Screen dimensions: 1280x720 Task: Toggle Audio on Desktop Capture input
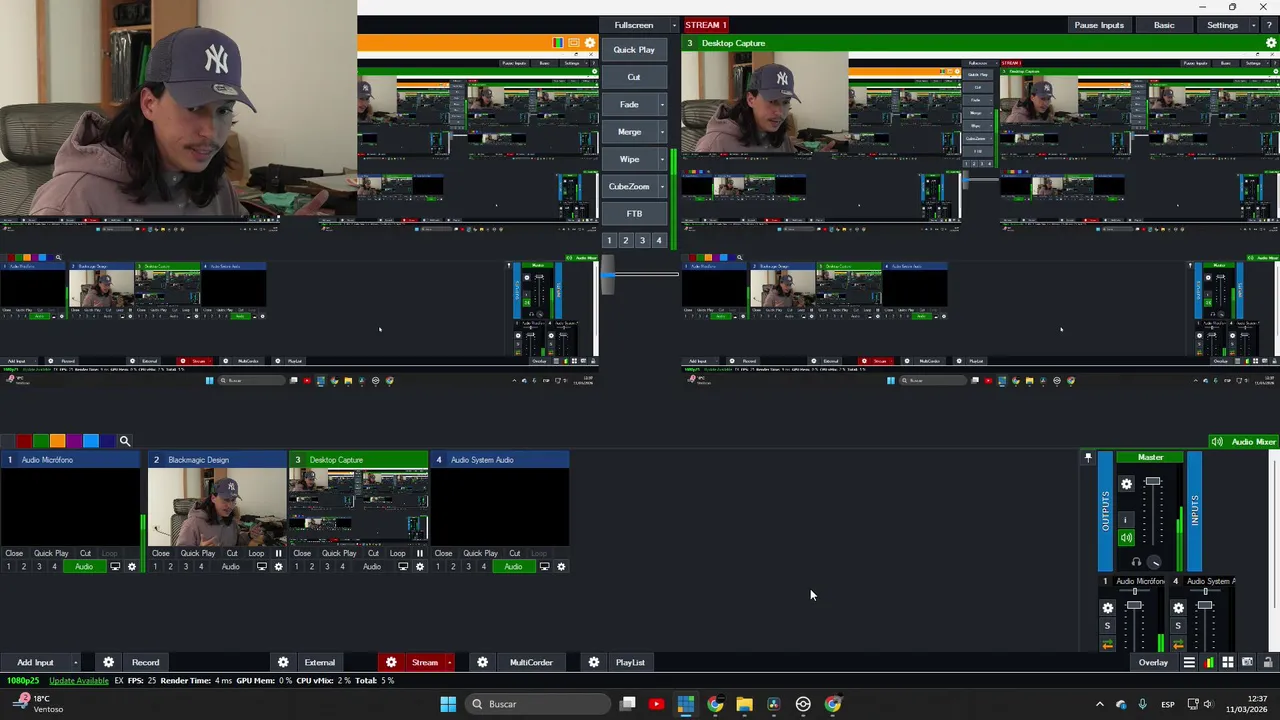(x=371, y=567)
